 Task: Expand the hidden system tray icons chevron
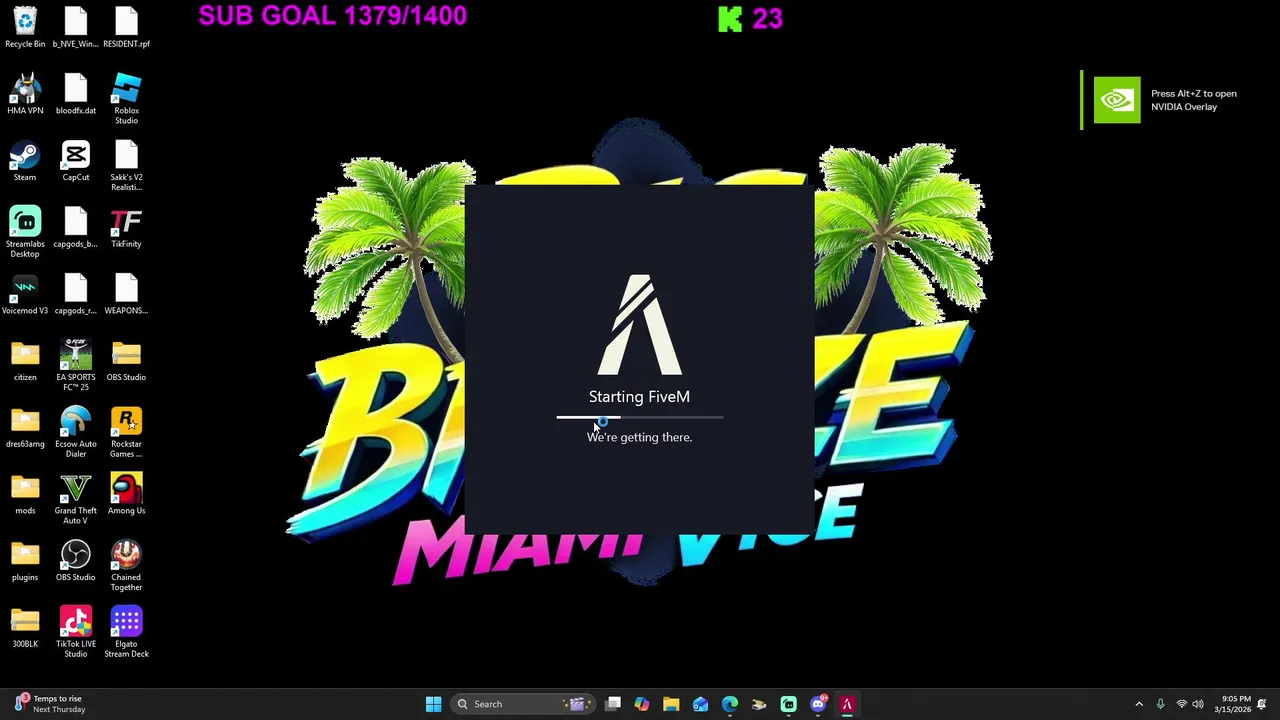point(1138,704)
